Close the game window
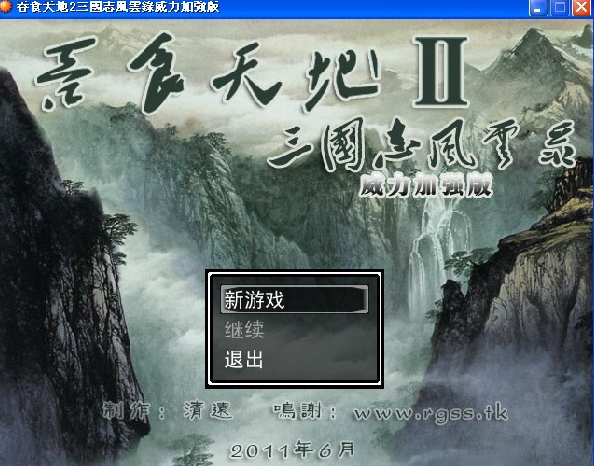The image size is (594, 466). (x=581, y=8)
